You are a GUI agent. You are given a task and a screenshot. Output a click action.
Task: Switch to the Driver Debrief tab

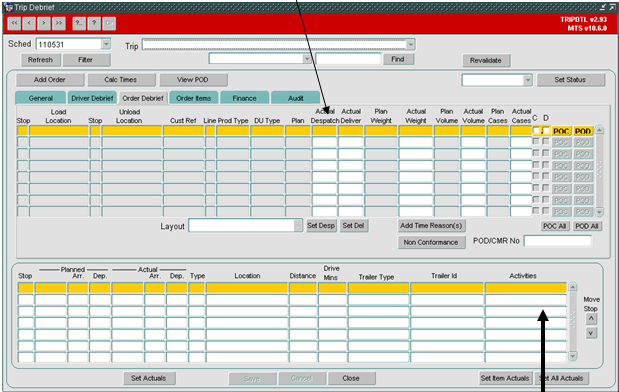(x=92, y=98)
